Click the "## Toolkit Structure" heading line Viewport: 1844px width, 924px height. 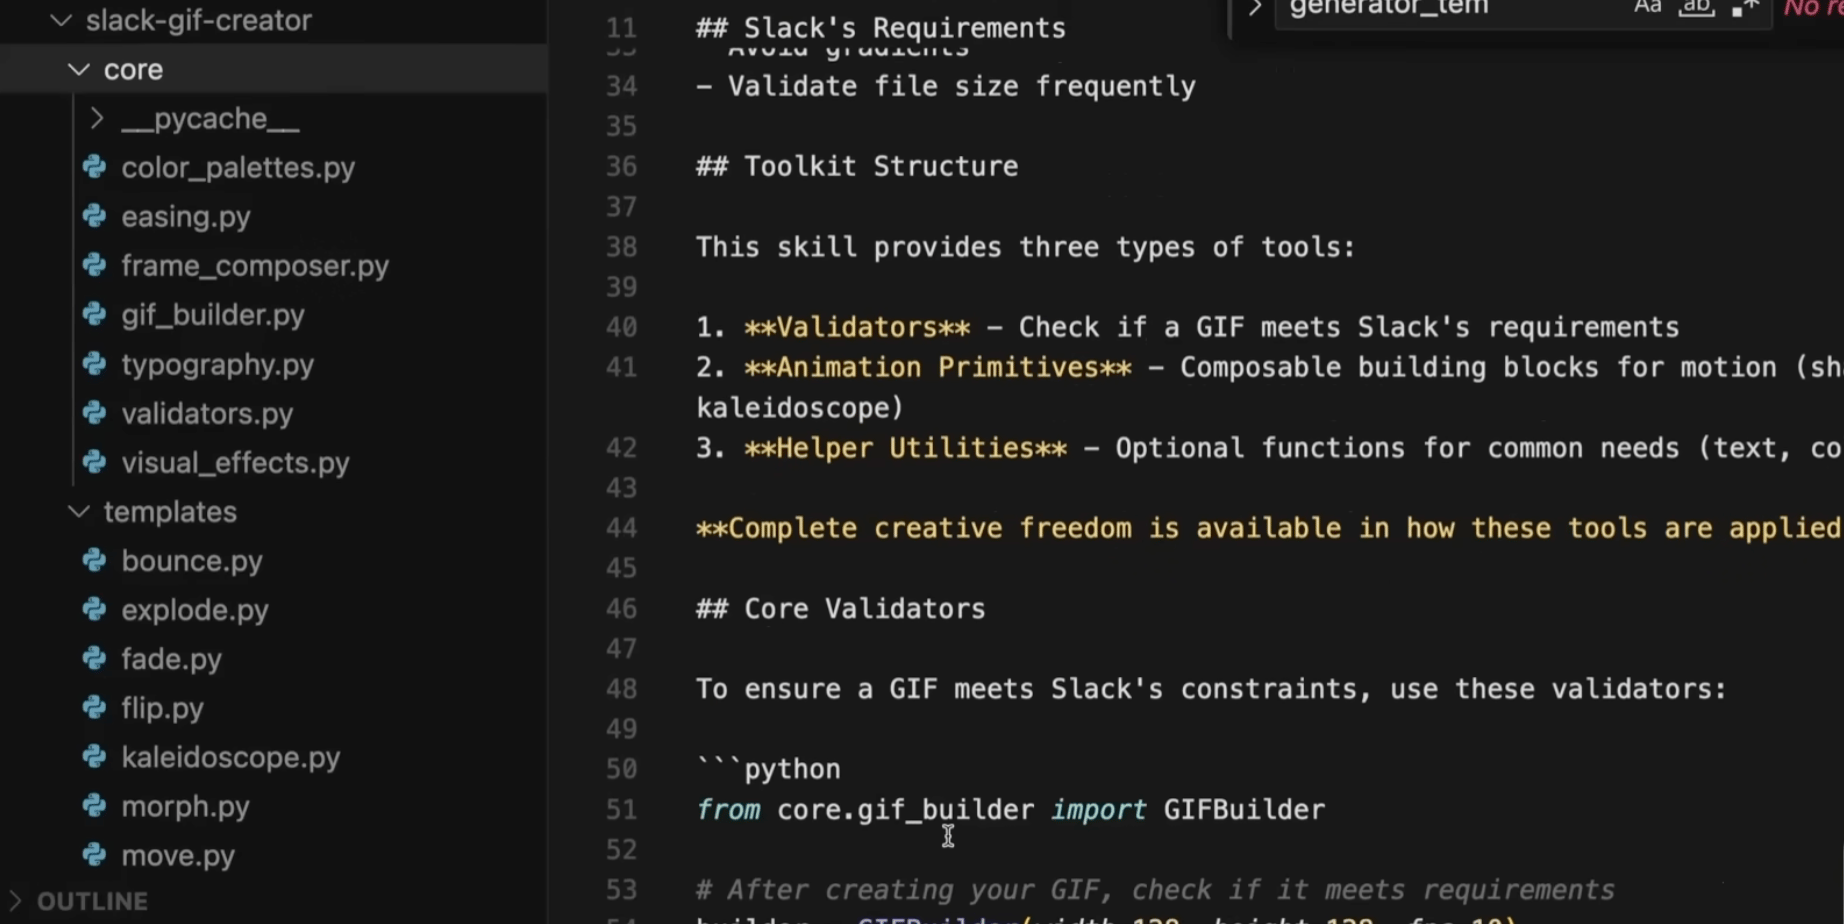(857, 166)
